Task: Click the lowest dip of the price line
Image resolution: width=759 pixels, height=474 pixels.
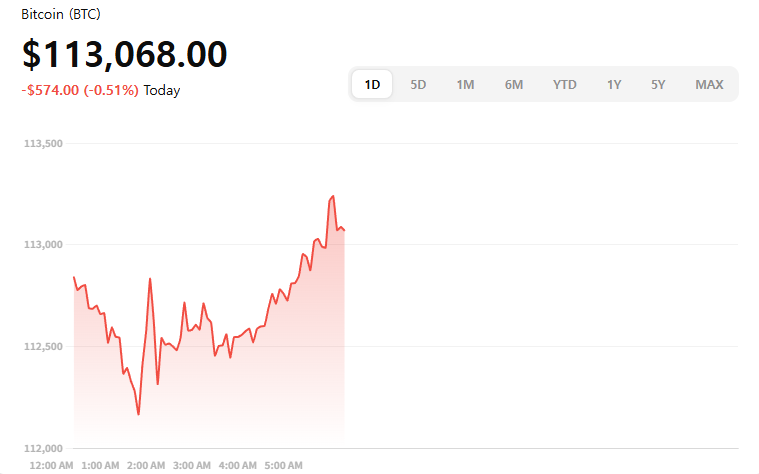Action: click(139, 414)
